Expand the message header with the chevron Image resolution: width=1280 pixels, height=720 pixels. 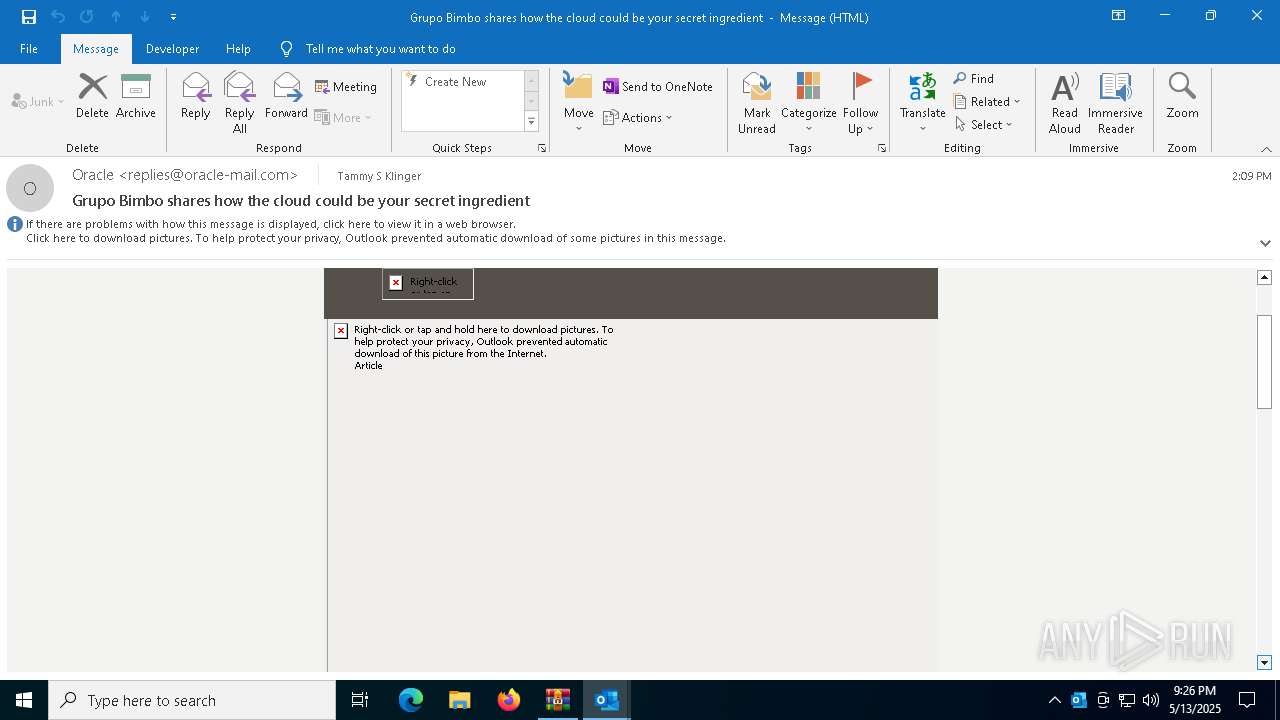(1265, 243)
